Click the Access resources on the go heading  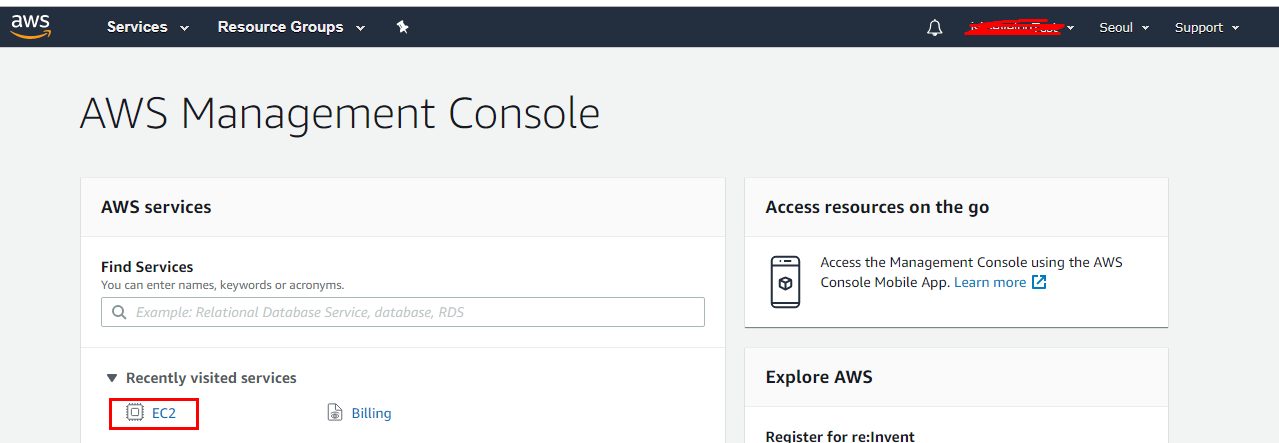pos(877,207)
